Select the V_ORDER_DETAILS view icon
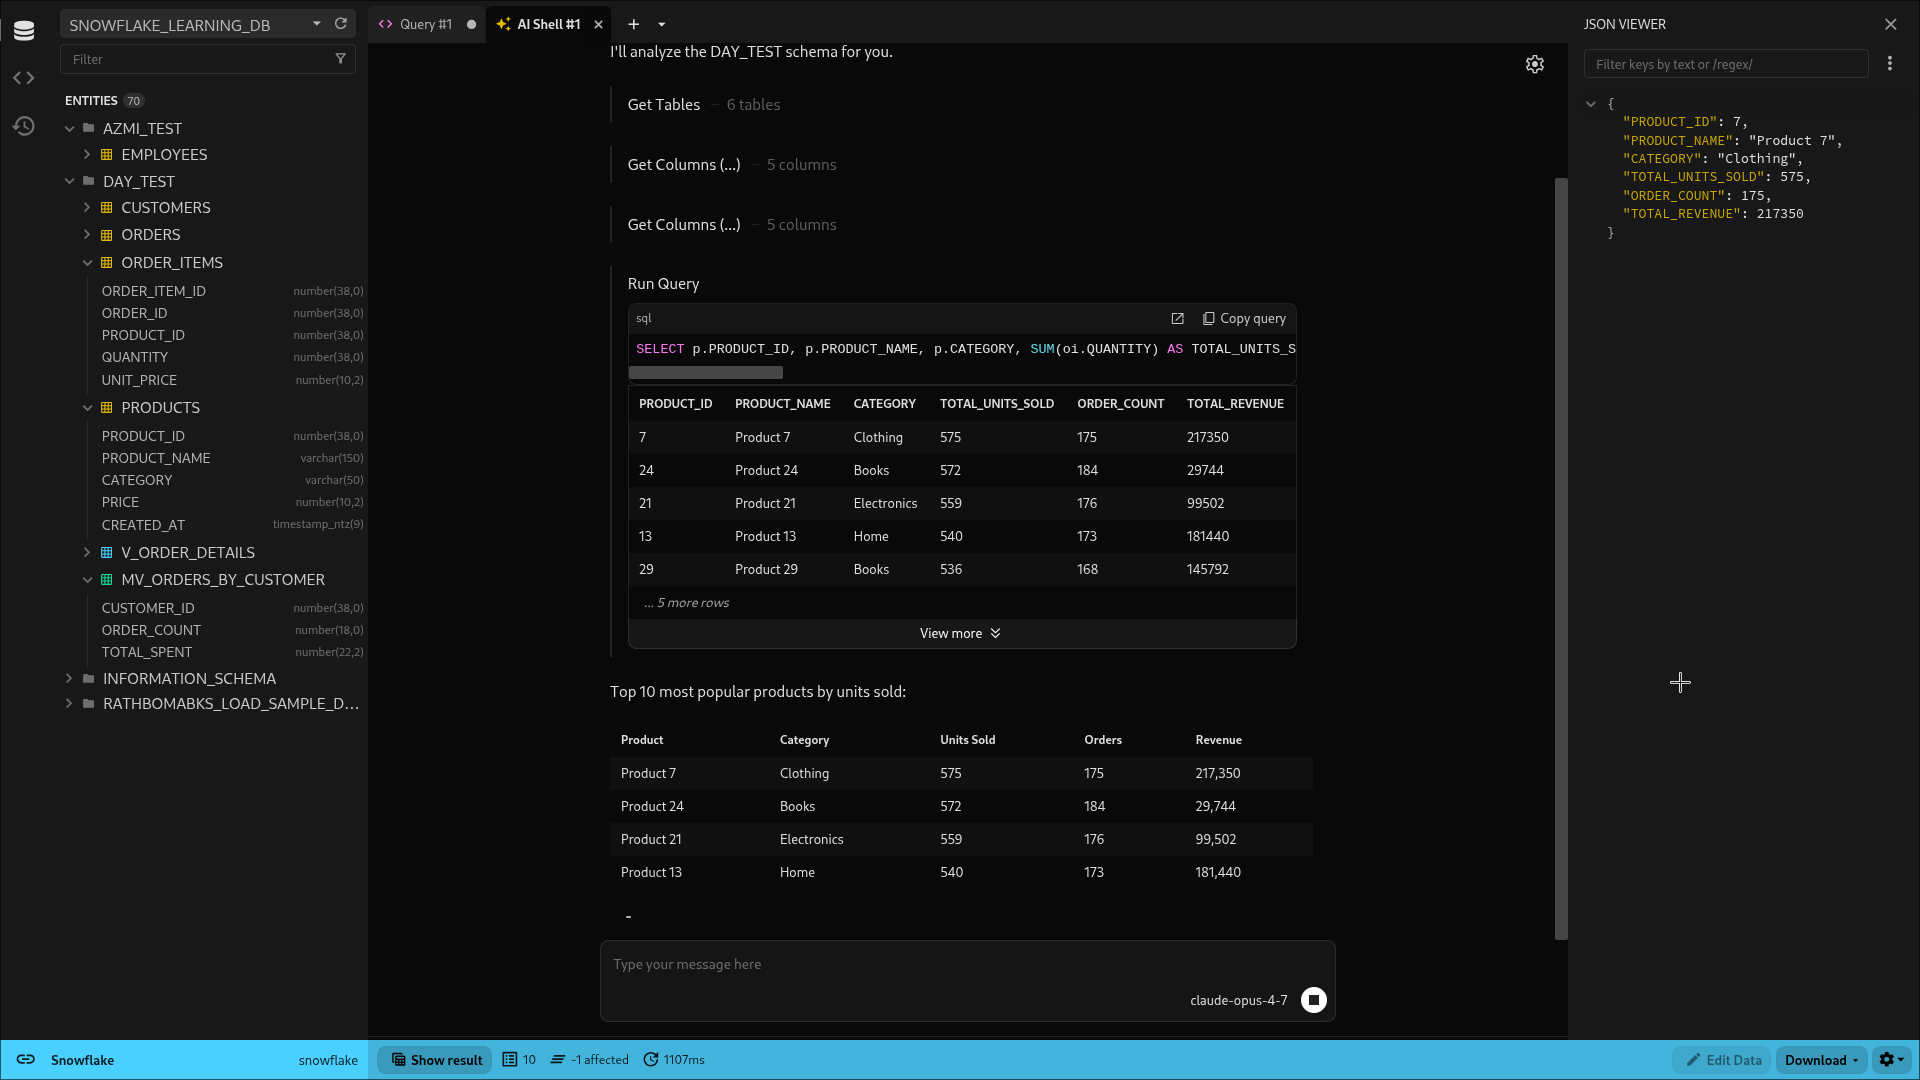The height and width of the screenshot is (1080, 1920). tap(107, 552)
